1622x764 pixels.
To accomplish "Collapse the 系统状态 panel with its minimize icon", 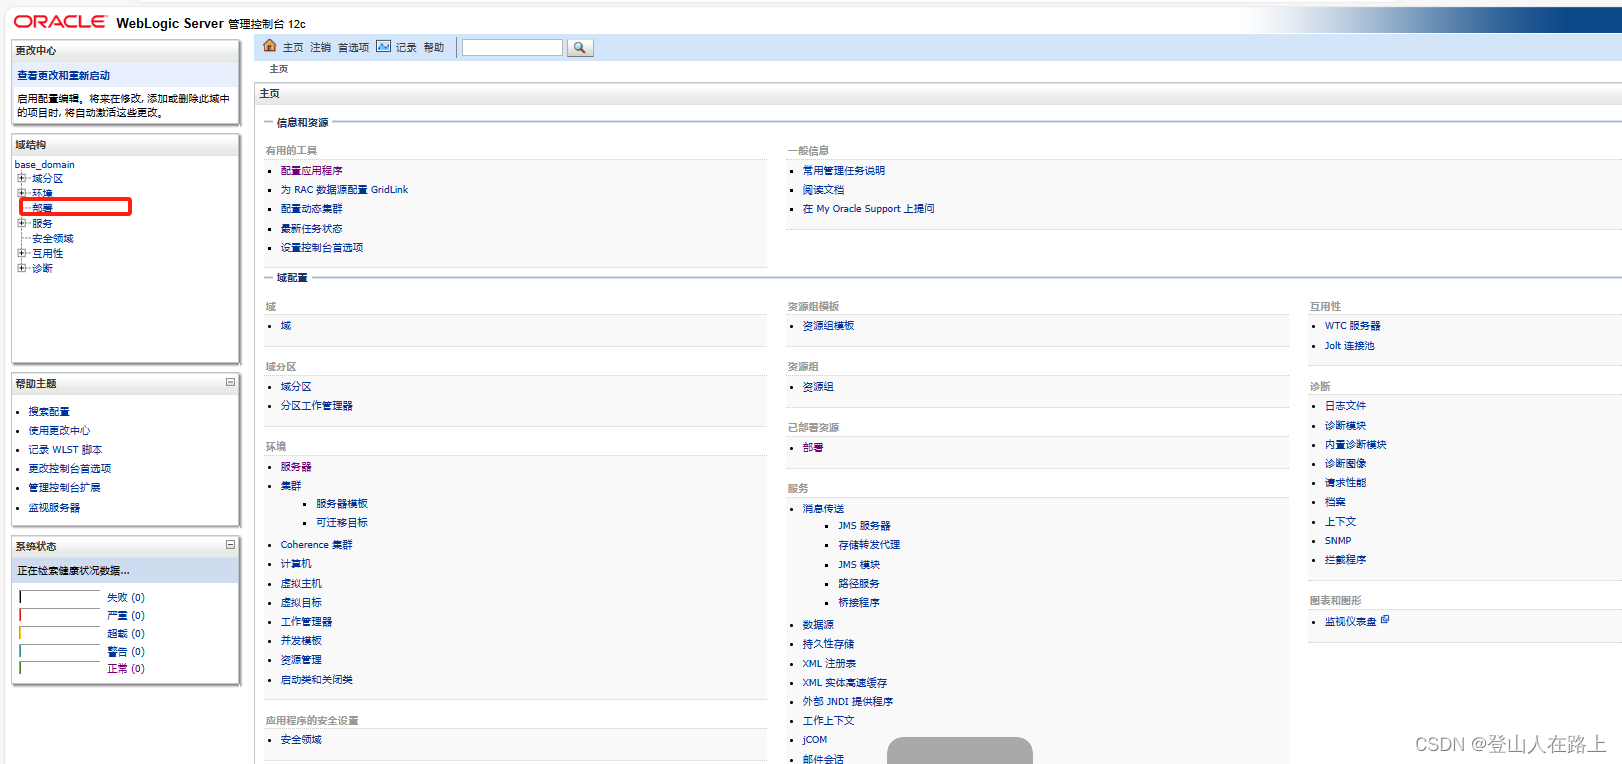I will 230,545.
